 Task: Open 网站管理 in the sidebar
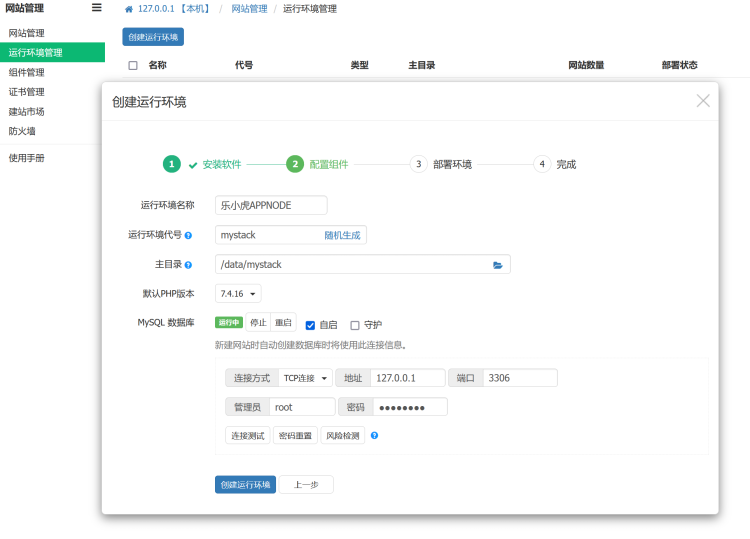pyautogui.click(x=26, y=33)
